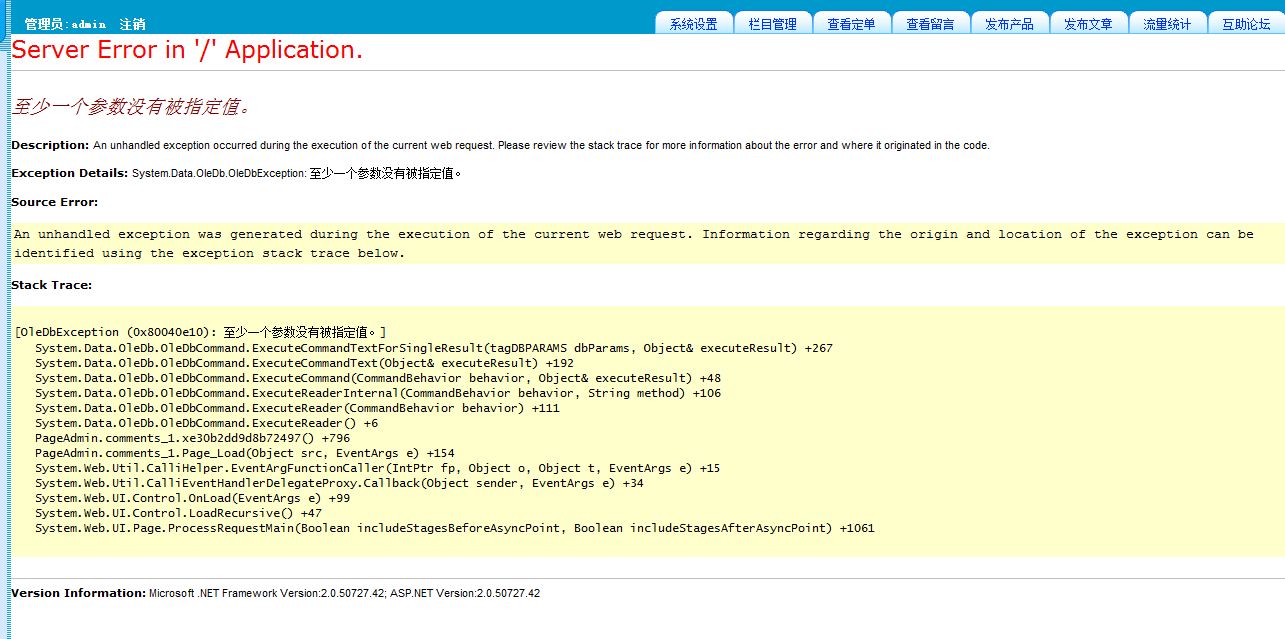Screen dimensions: 1285x639
Task: Click the PageAdmin.comments_1.Page_Load stack line
Action: click(x=244, y=453)
